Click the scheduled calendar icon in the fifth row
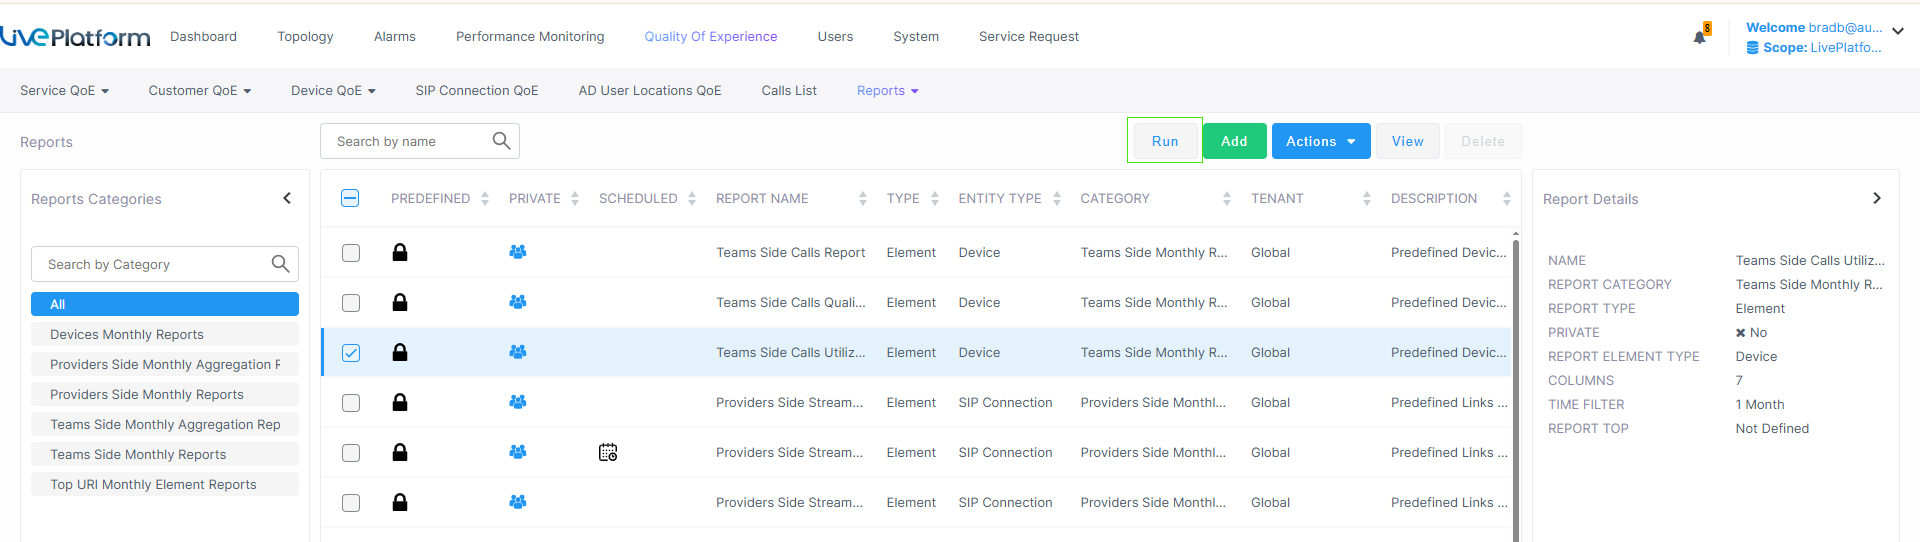 pyautogui.click(x=608, y=453)
